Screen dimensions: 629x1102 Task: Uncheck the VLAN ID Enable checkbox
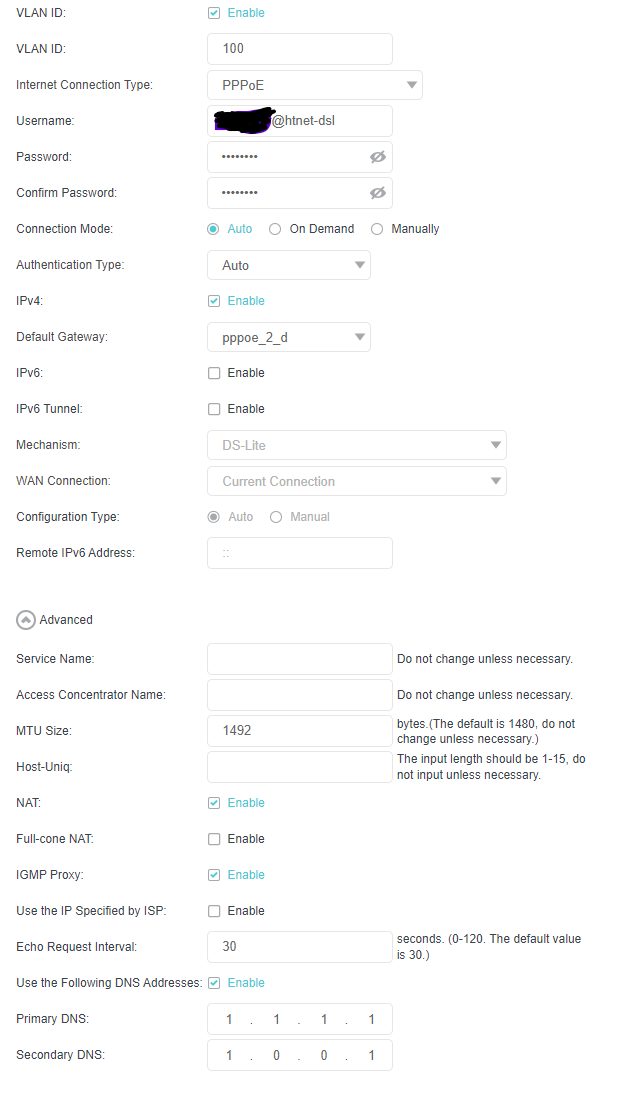[214, 13]
